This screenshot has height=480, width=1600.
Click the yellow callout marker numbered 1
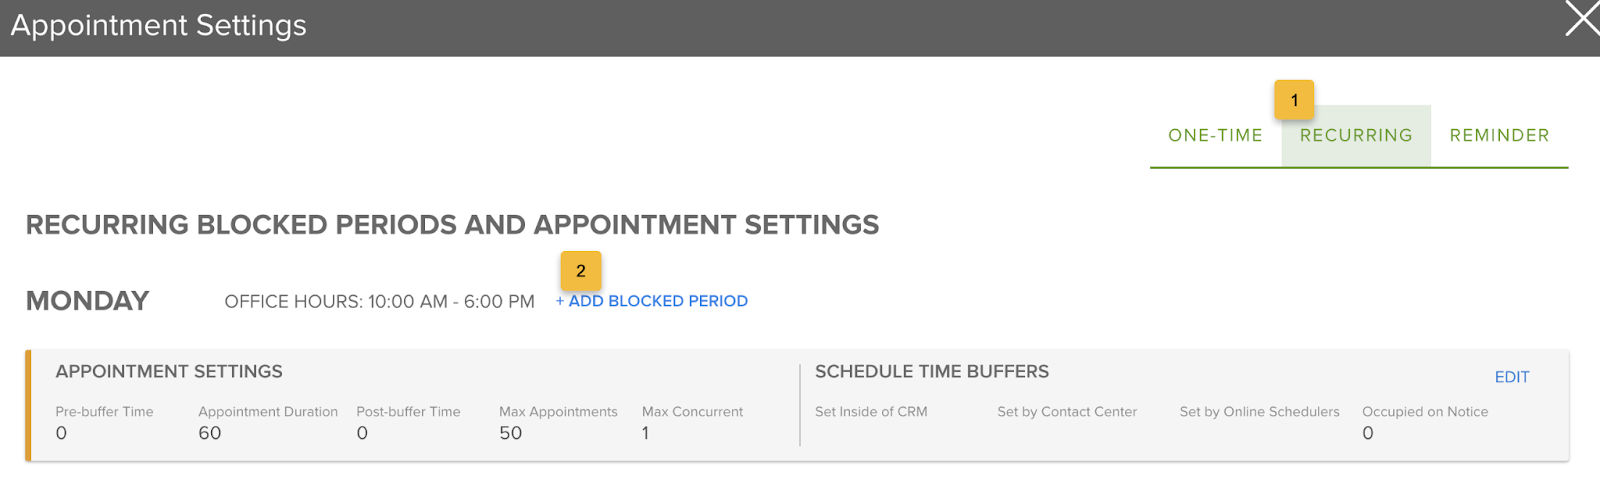point(1294,100)
